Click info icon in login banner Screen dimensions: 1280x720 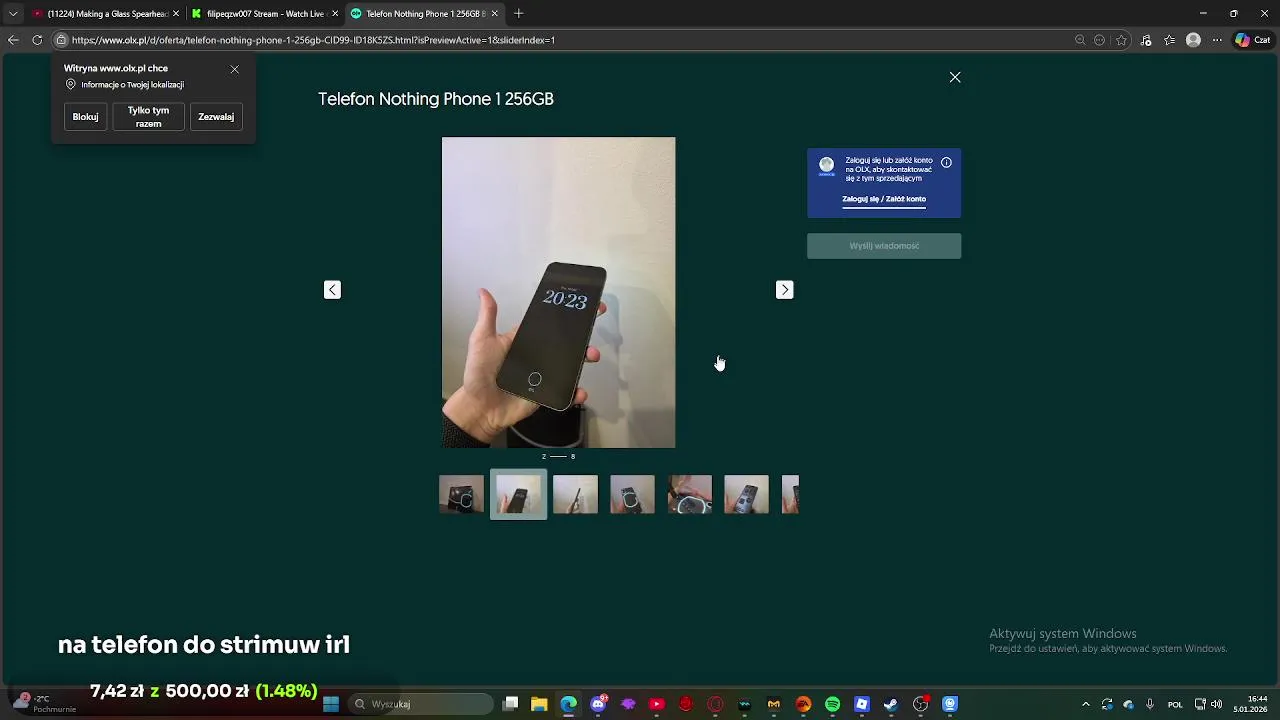946,162
